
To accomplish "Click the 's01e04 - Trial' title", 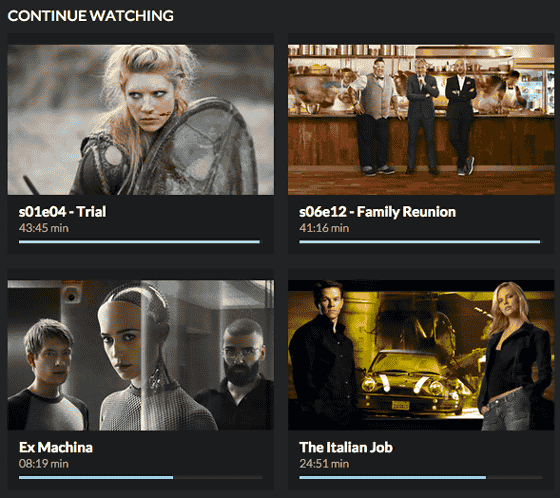I will (x=62, y=211).
